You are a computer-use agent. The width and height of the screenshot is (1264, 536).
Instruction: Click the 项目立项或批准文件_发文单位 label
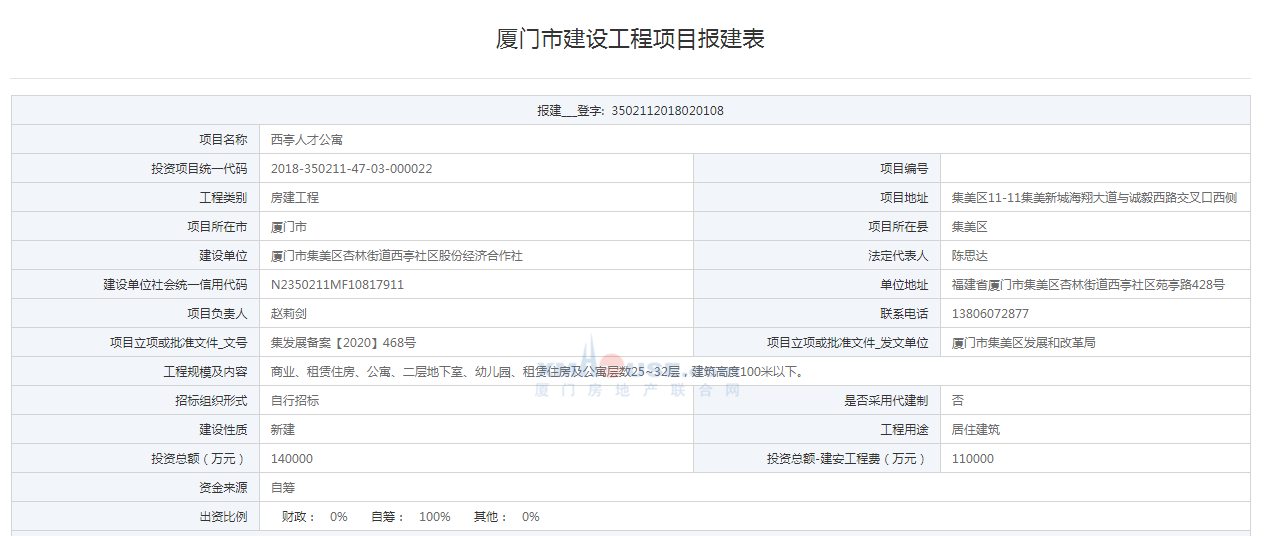click(848, 343)
